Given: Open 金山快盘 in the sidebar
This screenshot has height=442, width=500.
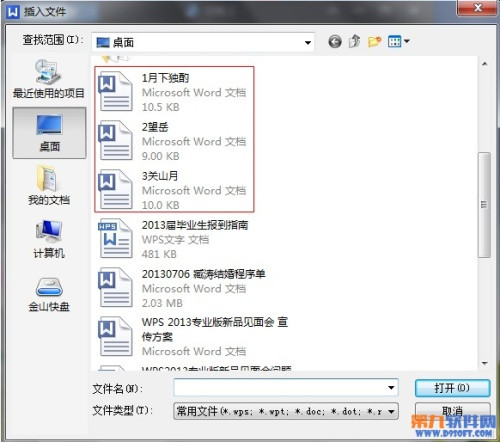Looking at the screenshot, I should (x=49, y=294).
